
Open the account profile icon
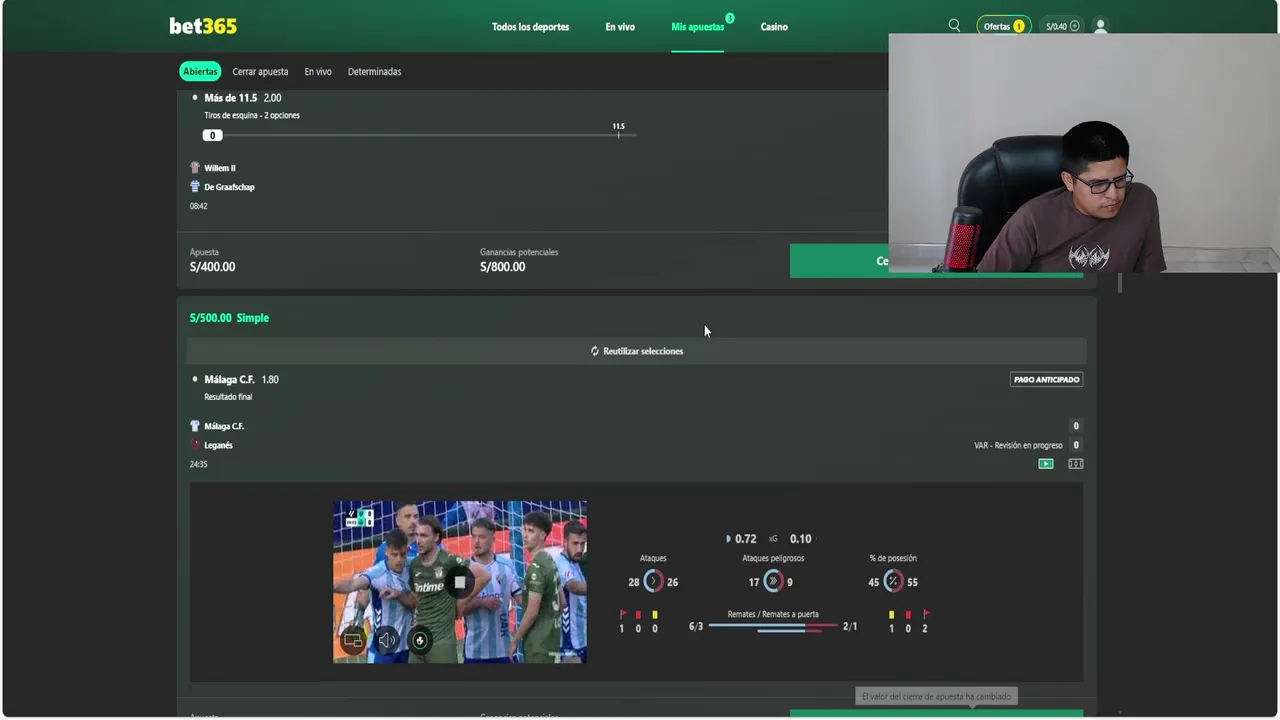(1100, 26)
